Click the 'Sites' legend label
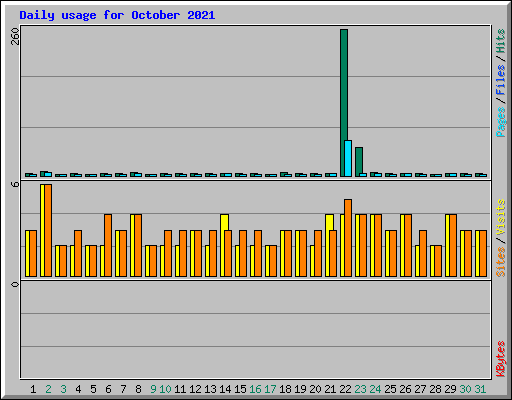This screenshot has width=512, height=400. [500, 262]
